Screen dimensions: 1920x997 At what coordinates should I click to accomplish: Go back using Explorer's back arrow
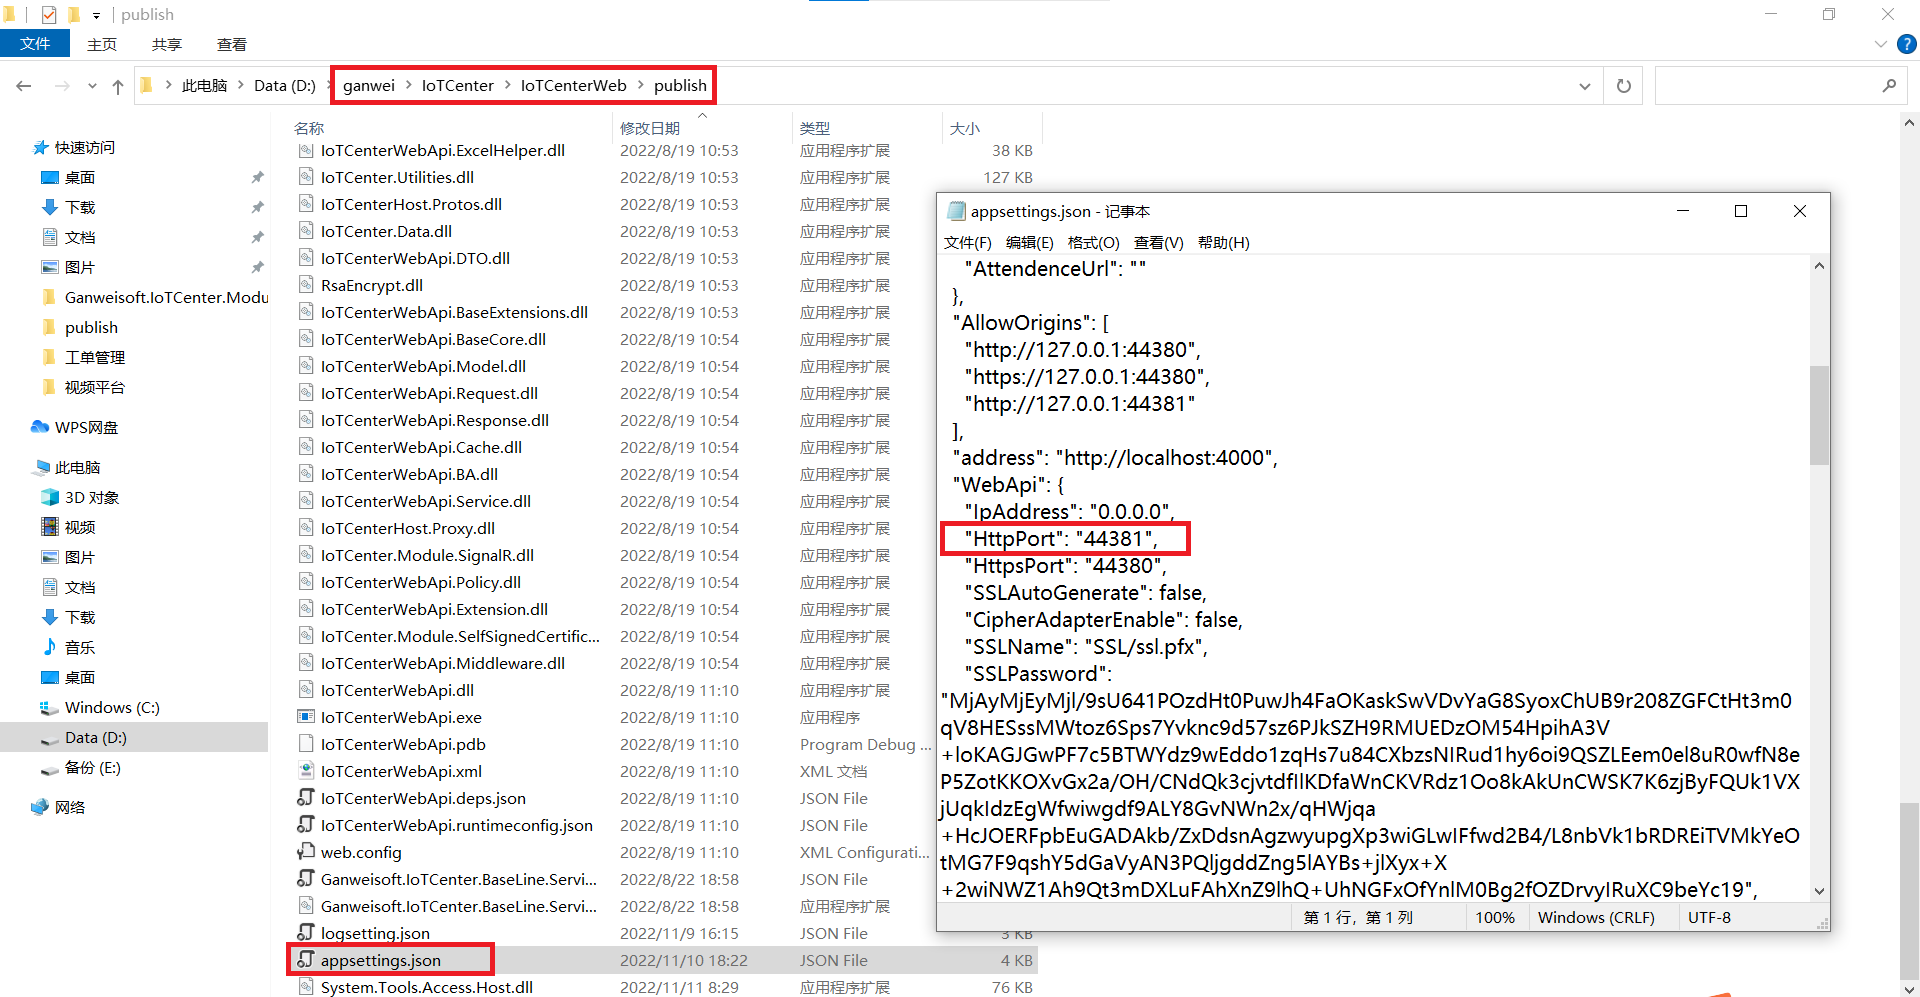pyautogui.click(x=24, y=86)
